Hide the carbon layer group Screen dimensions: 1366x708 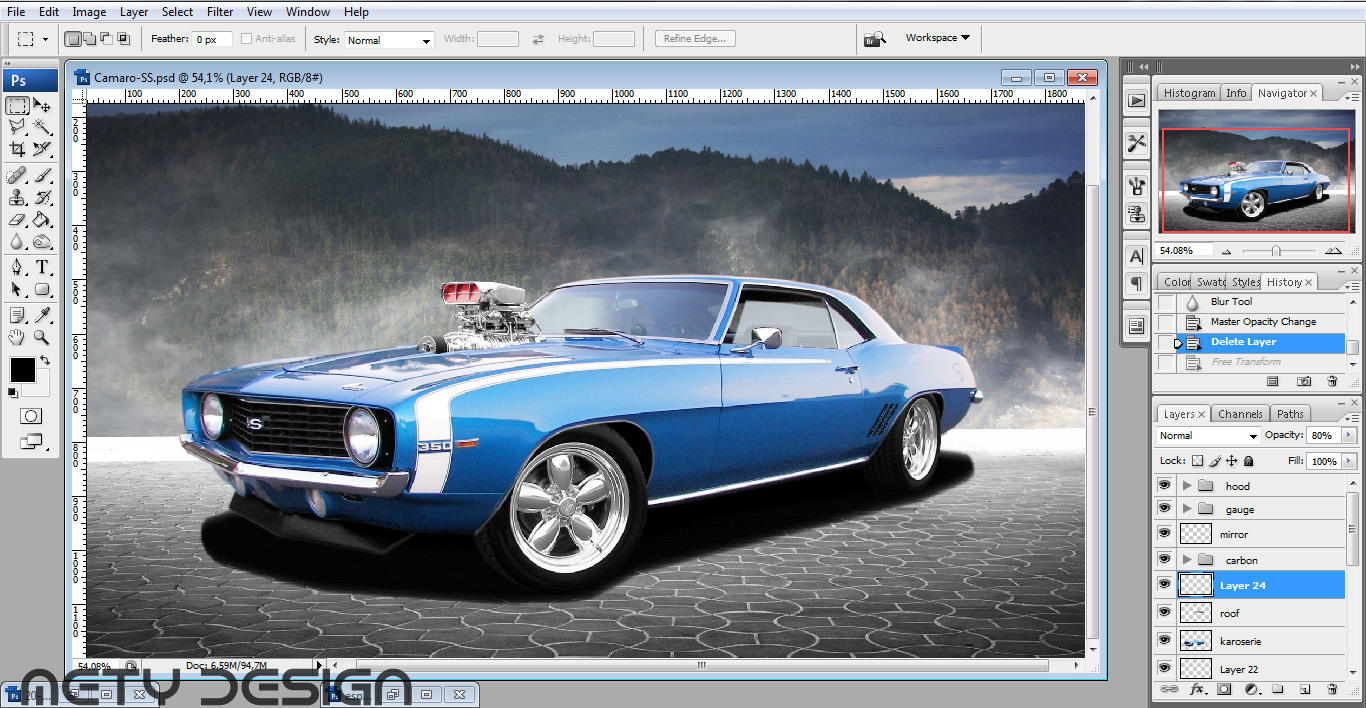(x=1164, y=559)
